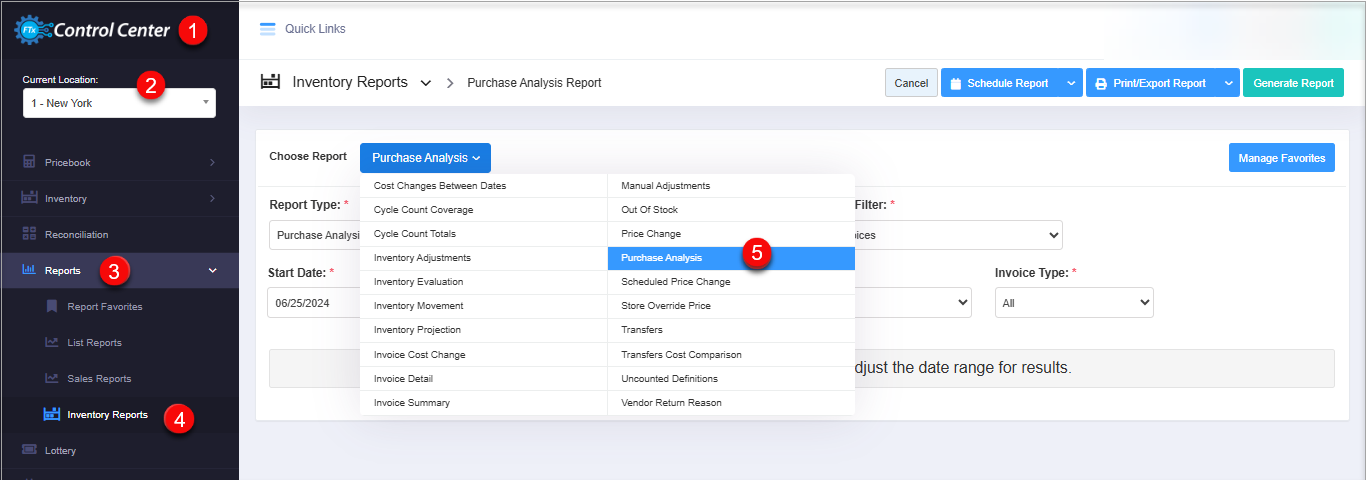Click the Lottery ticket icon in sidebar
Viewport: 1368px width, 480px height.
coord(29,450)
